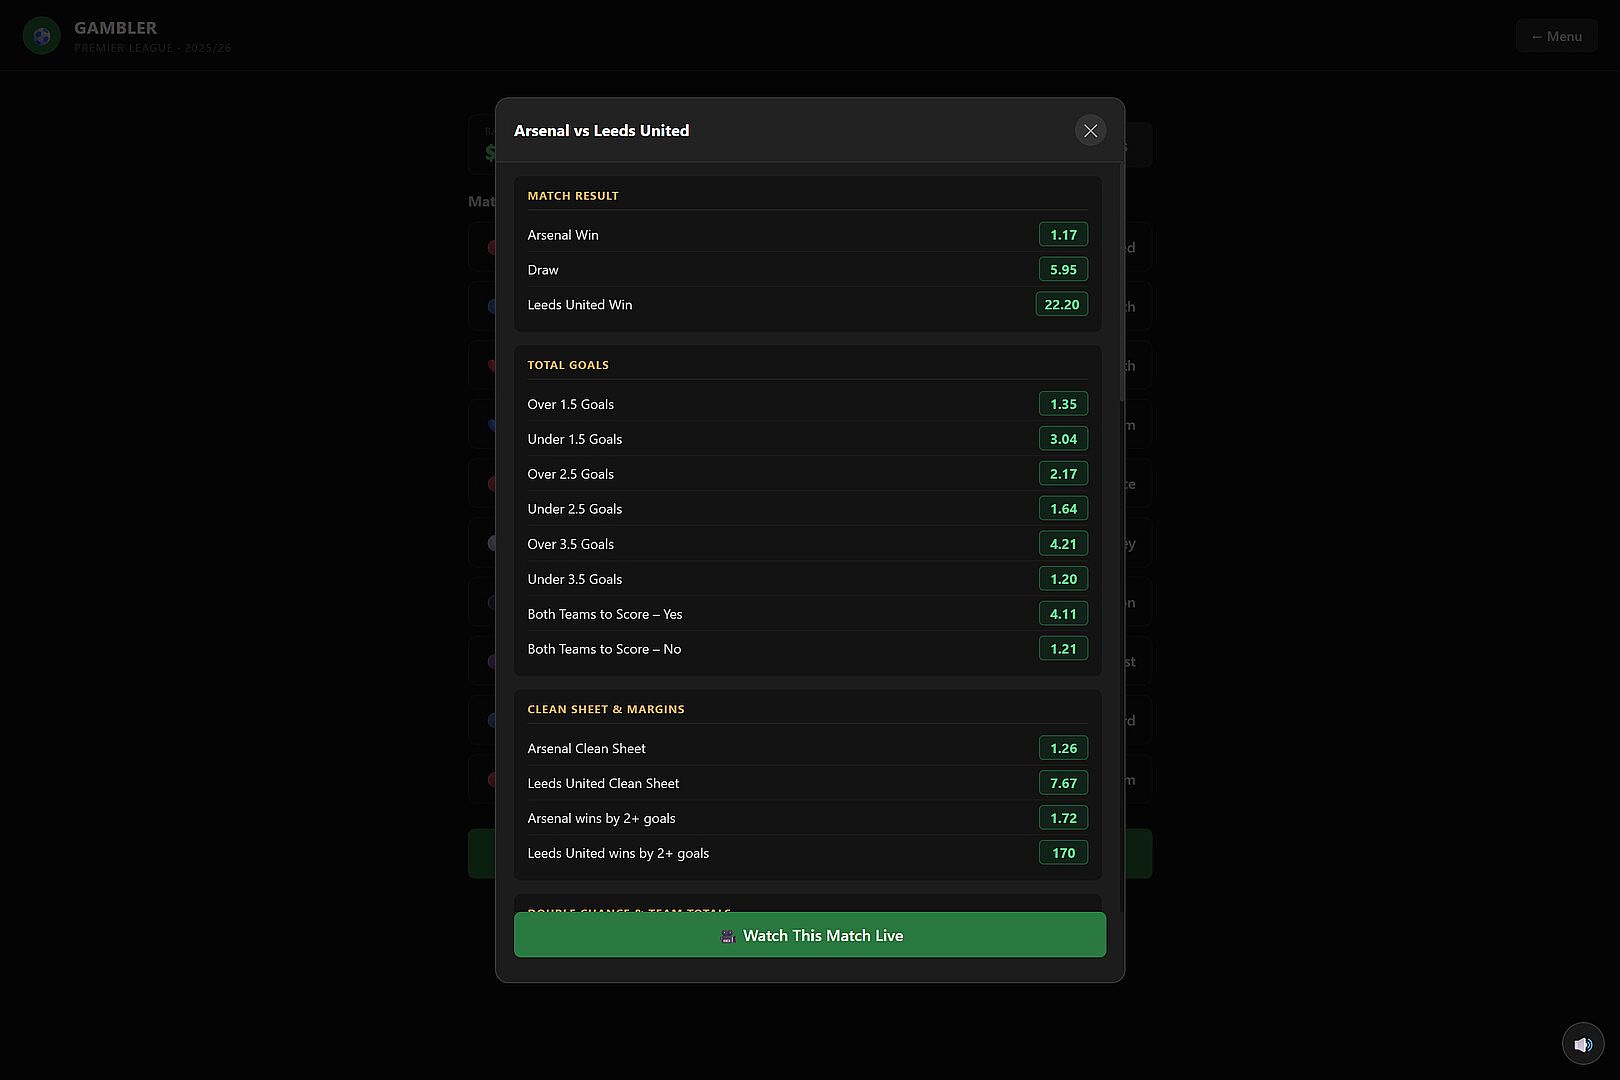Choose Leeds United Win at 22.20
This screenshot has width=1620, height=1080.
pyautogui.click(x=1061, y=305)
